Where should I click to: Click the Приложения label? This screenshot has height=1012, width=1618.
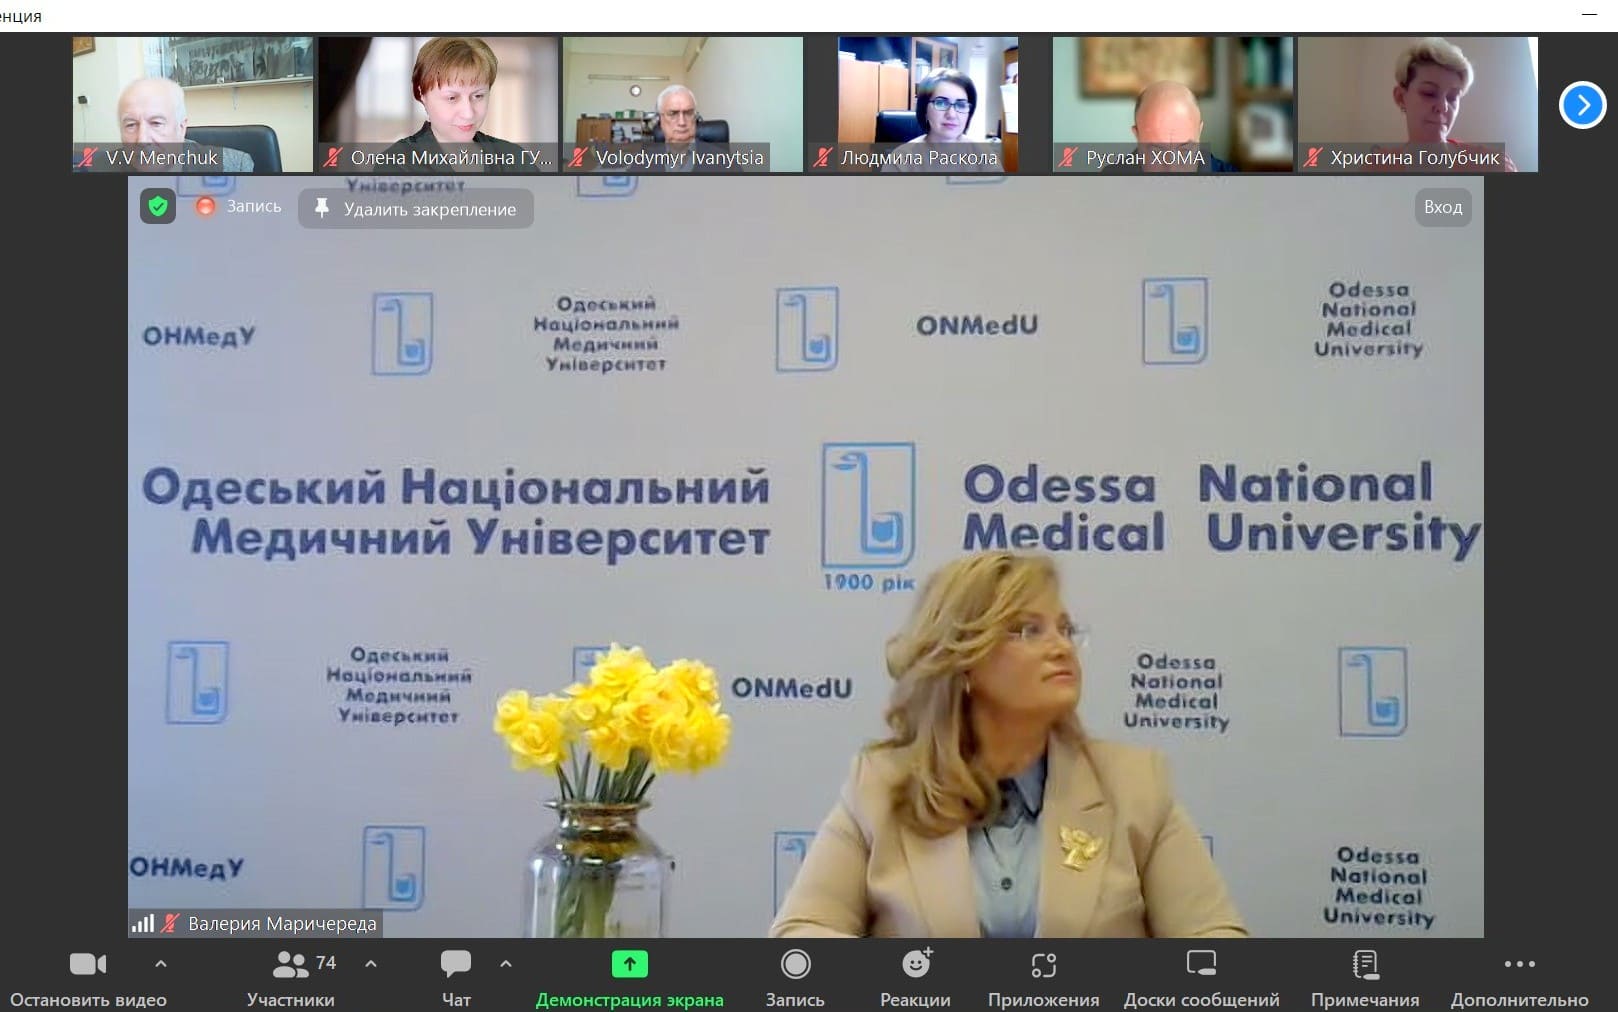point(1044,1000)
